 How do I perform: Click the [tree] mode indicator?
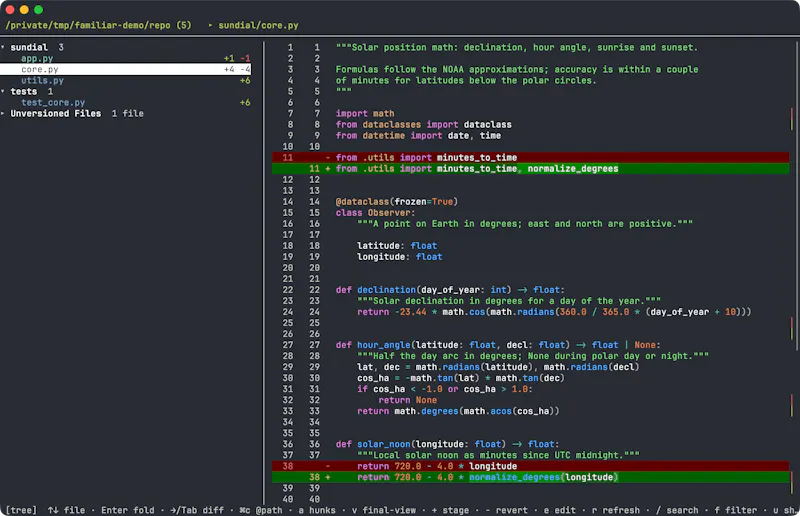tap(21, 510)
